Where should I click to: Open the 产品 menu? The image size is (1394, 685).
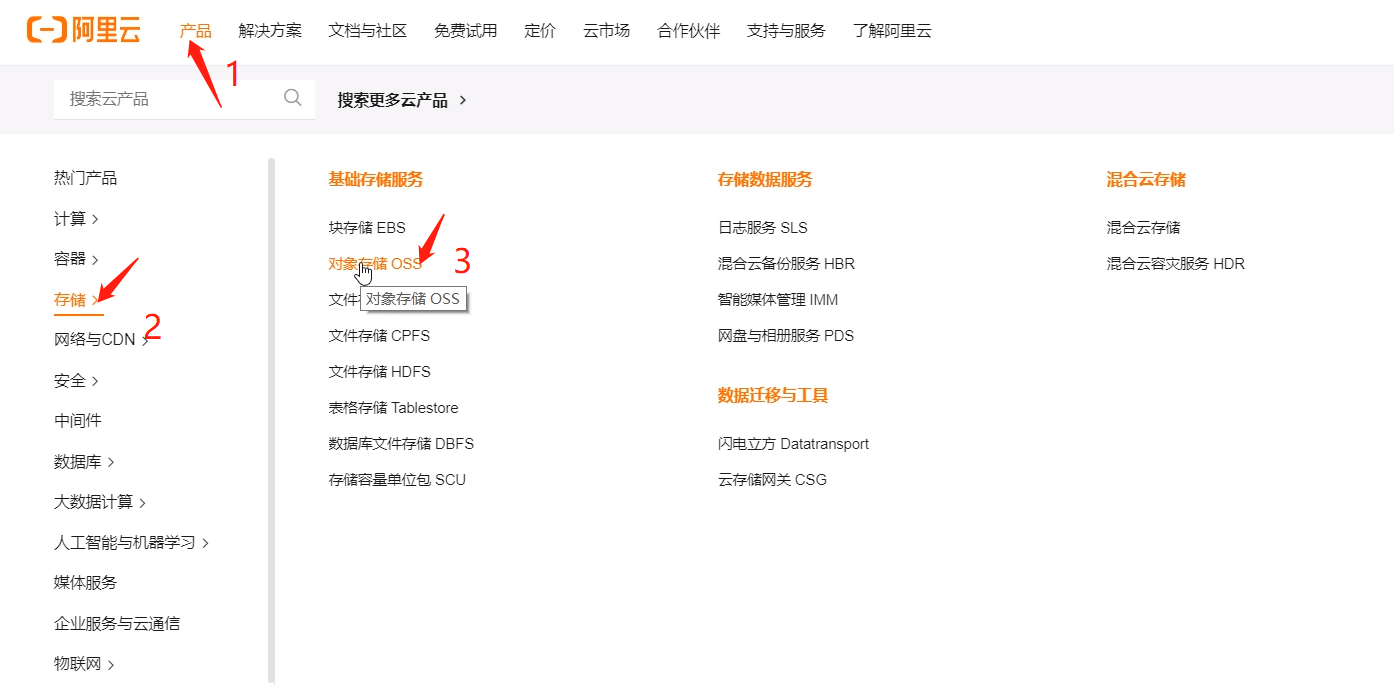[196, 30]
